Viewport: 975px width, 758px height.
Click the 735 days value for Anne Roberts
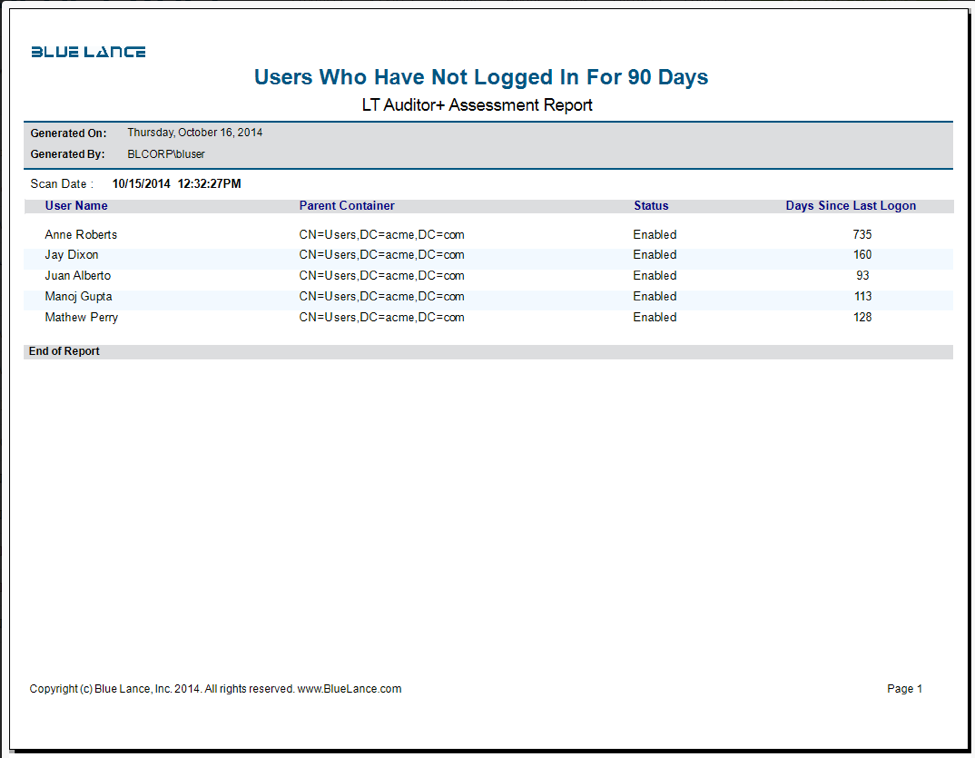pos(862,234)
